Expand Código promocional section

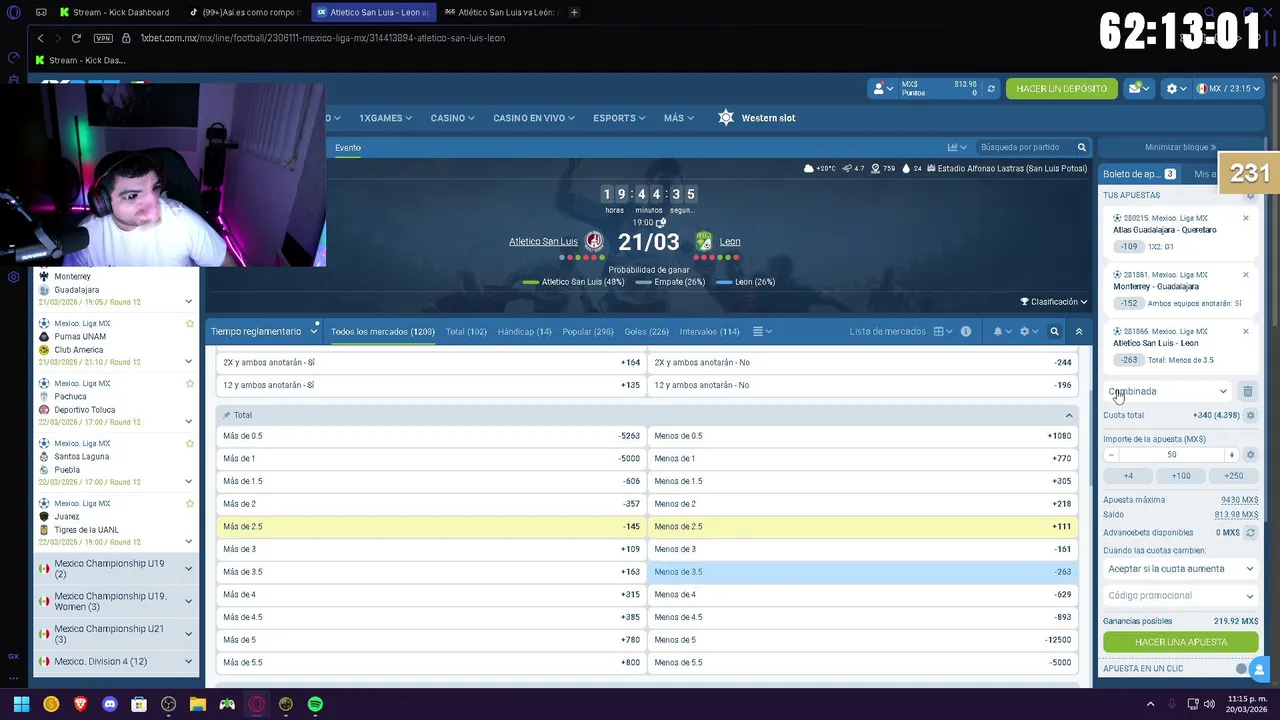click(x=1180, y=595)
